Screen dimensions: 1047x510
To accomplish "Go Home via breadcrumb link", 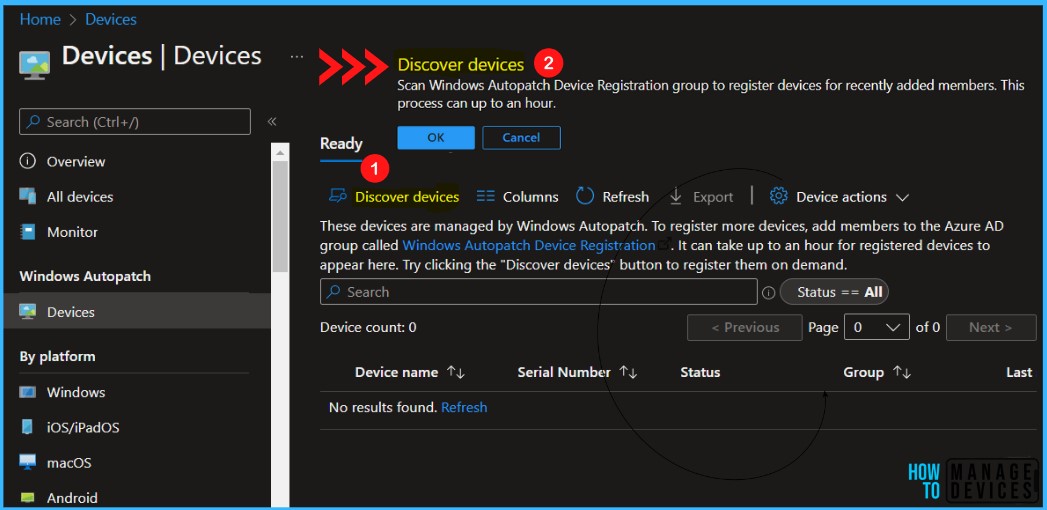I will 40,19.
